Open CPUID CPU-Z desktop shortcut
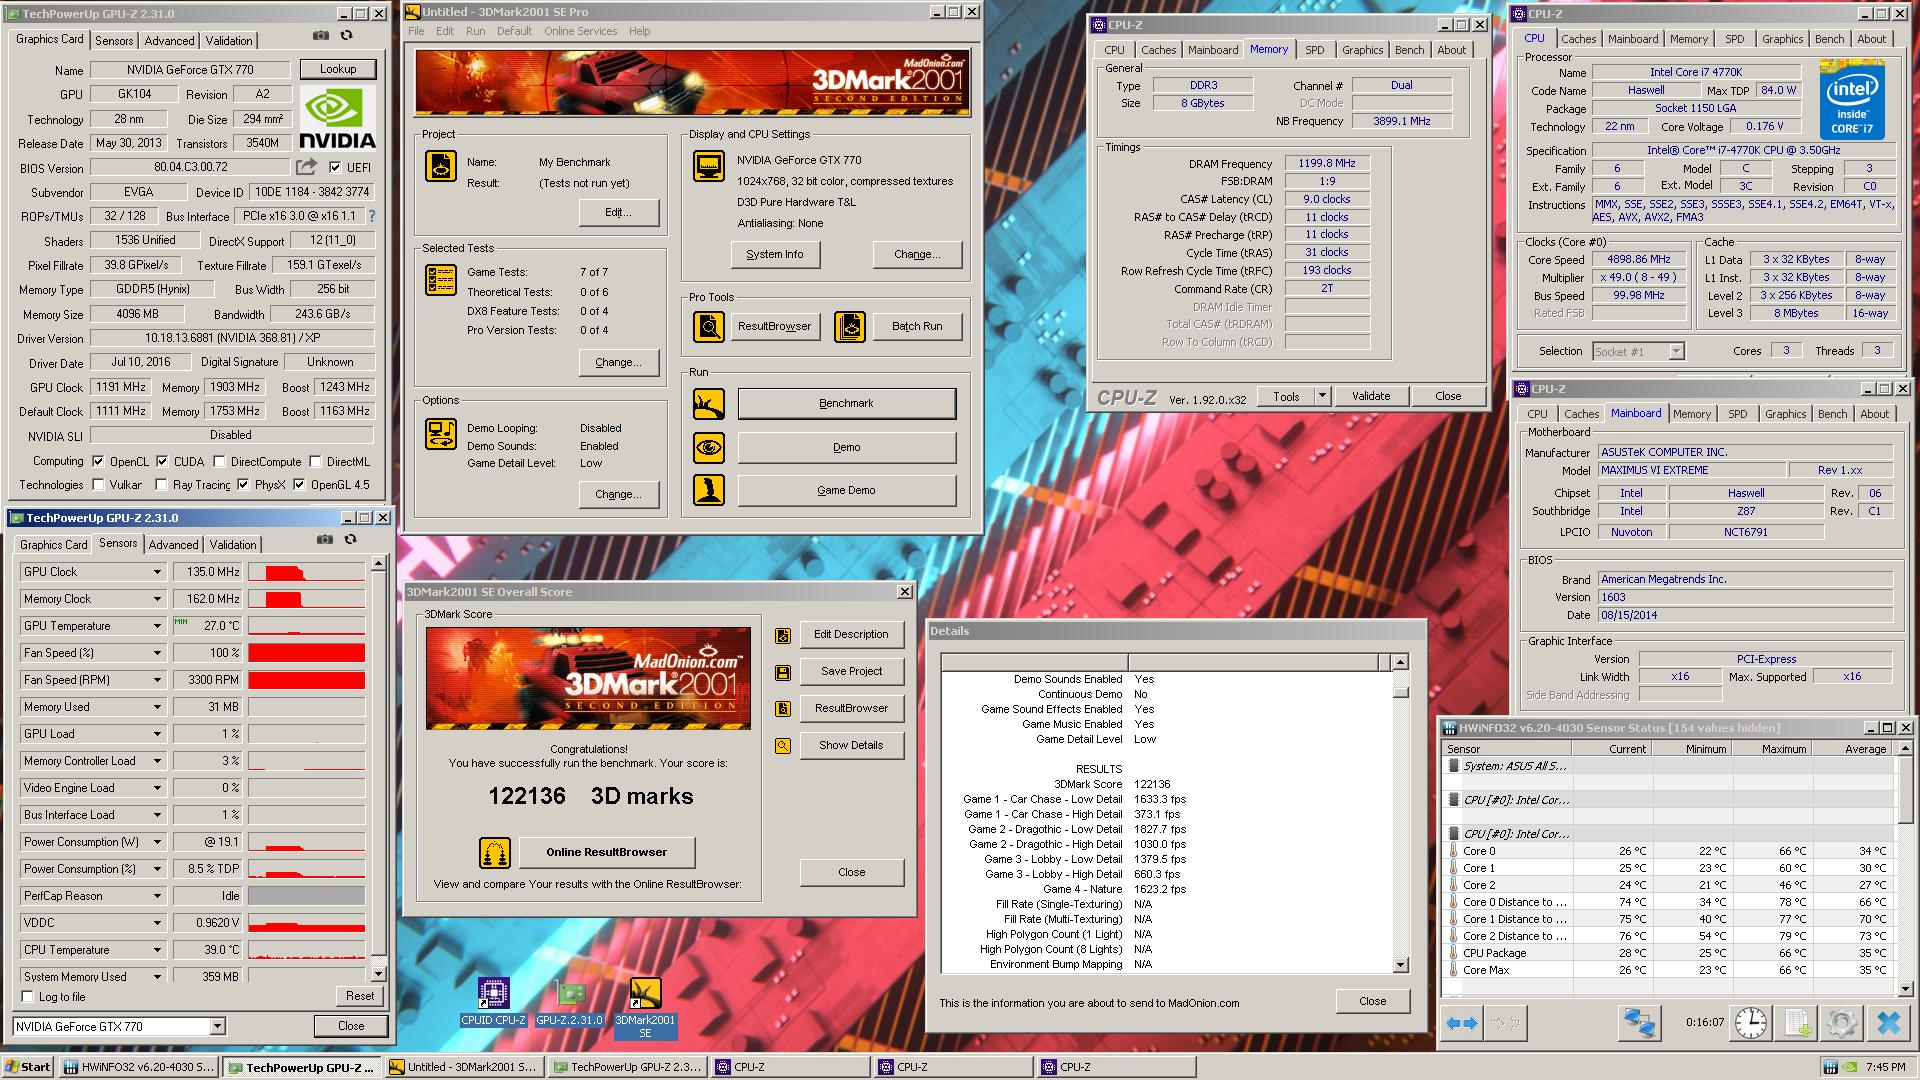 493,1002
